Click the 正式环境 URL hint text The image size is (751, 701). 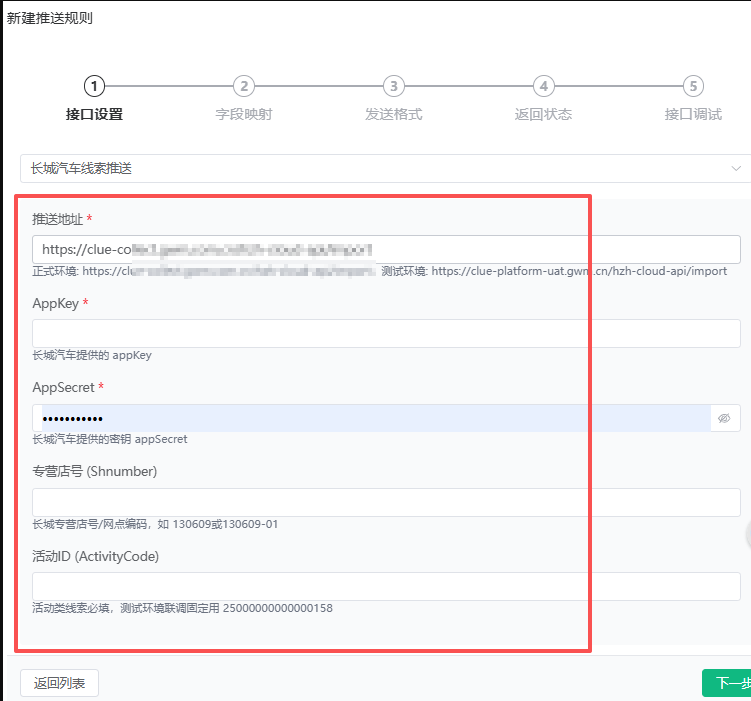click(204, 271)
